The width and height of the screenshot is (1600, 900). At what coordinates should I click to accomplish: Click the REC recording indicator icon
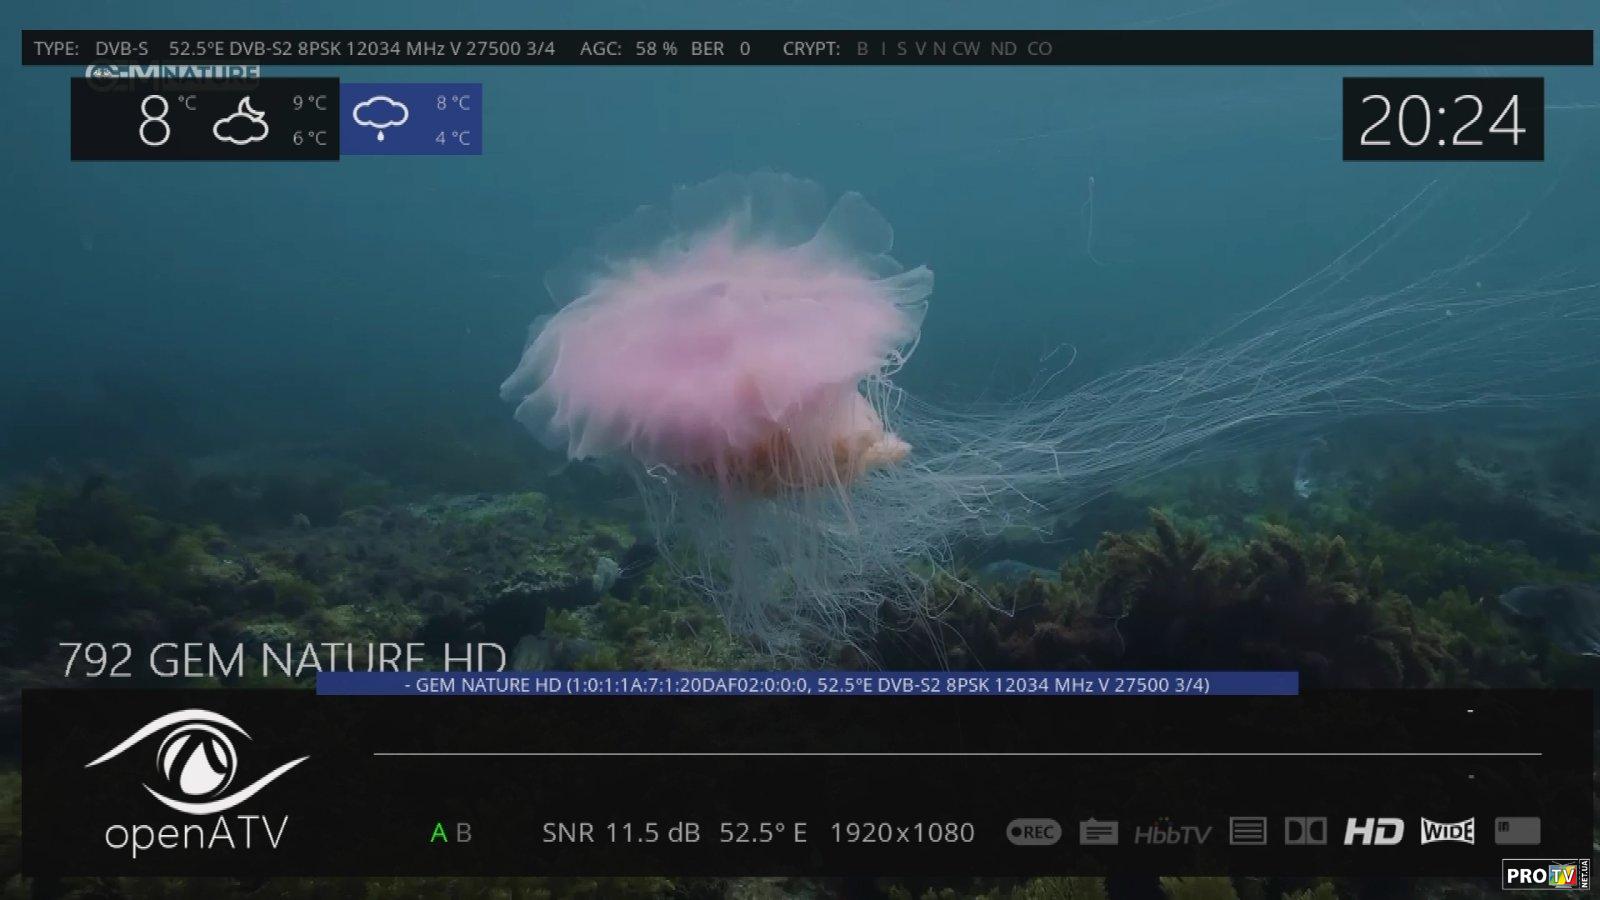pyautogui.click(x=1033, y=832)
